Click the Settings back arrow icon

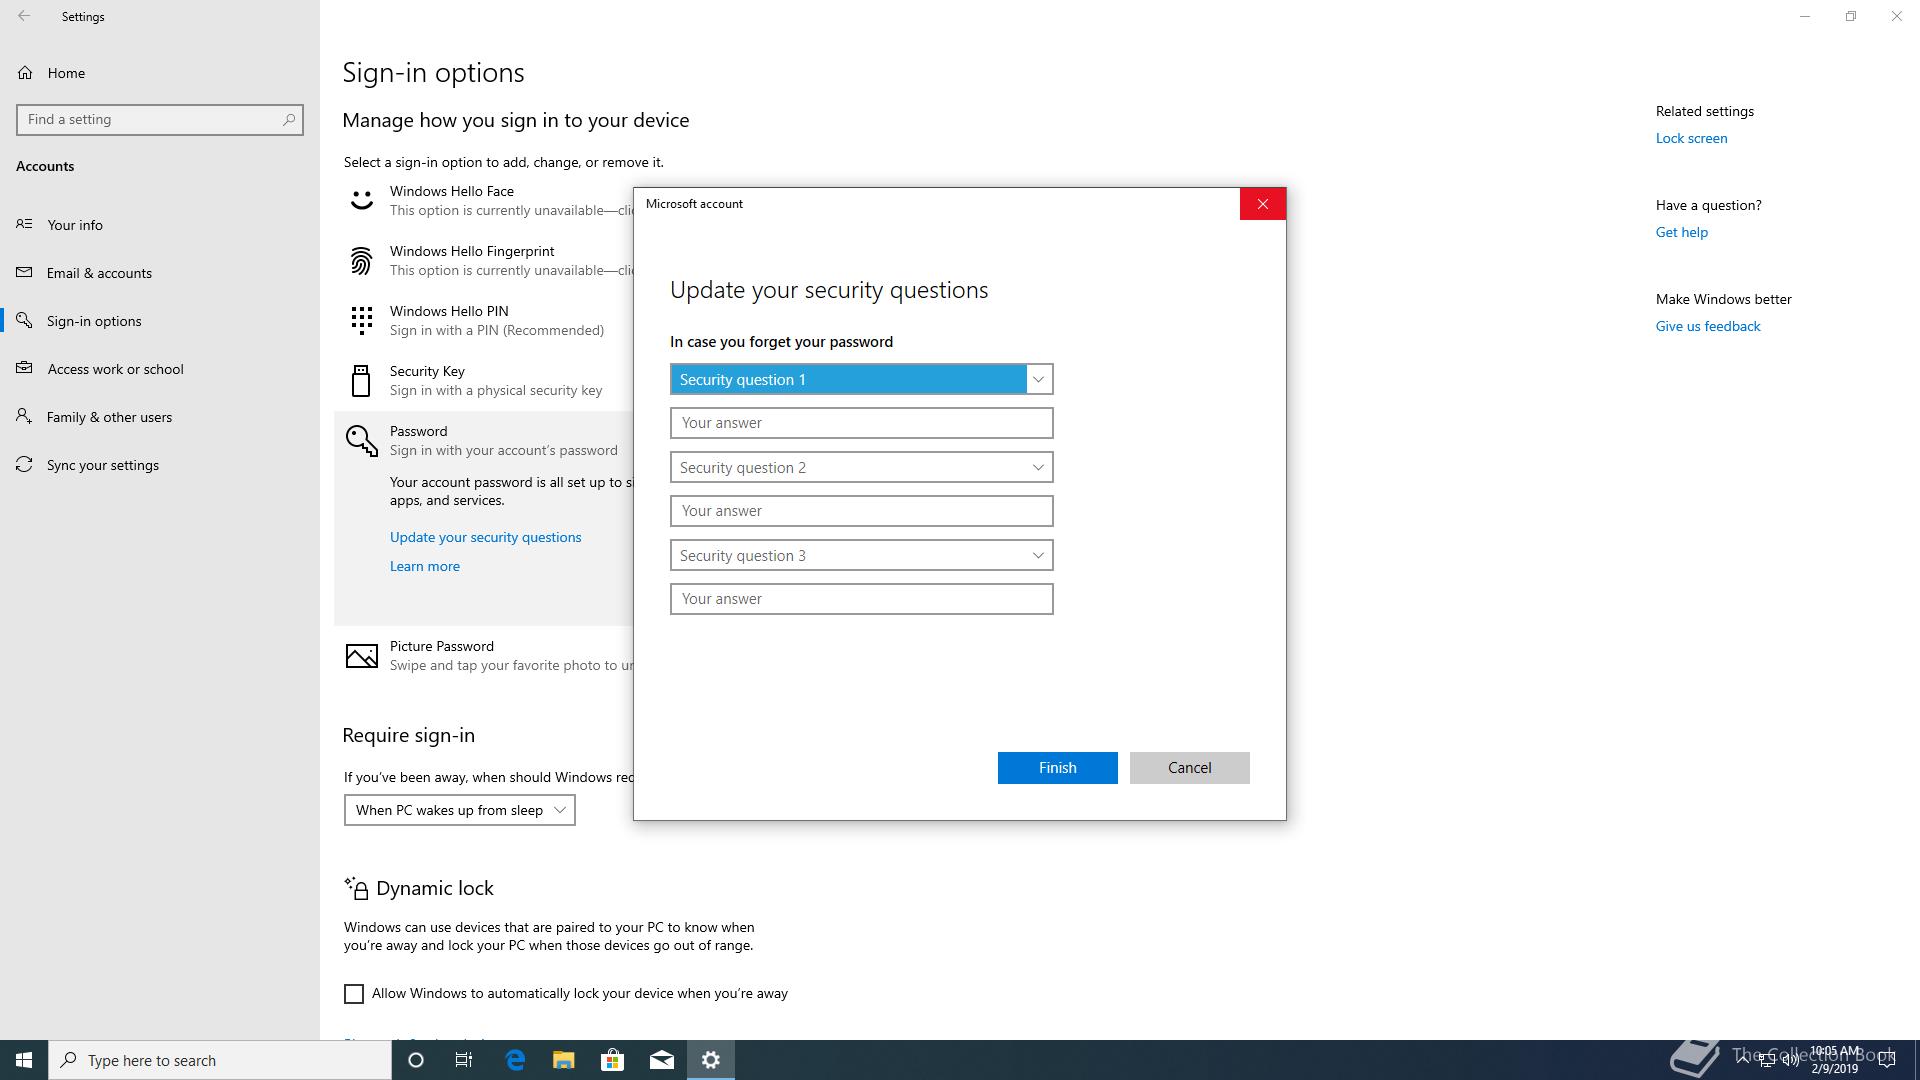[x=24, y=16]
